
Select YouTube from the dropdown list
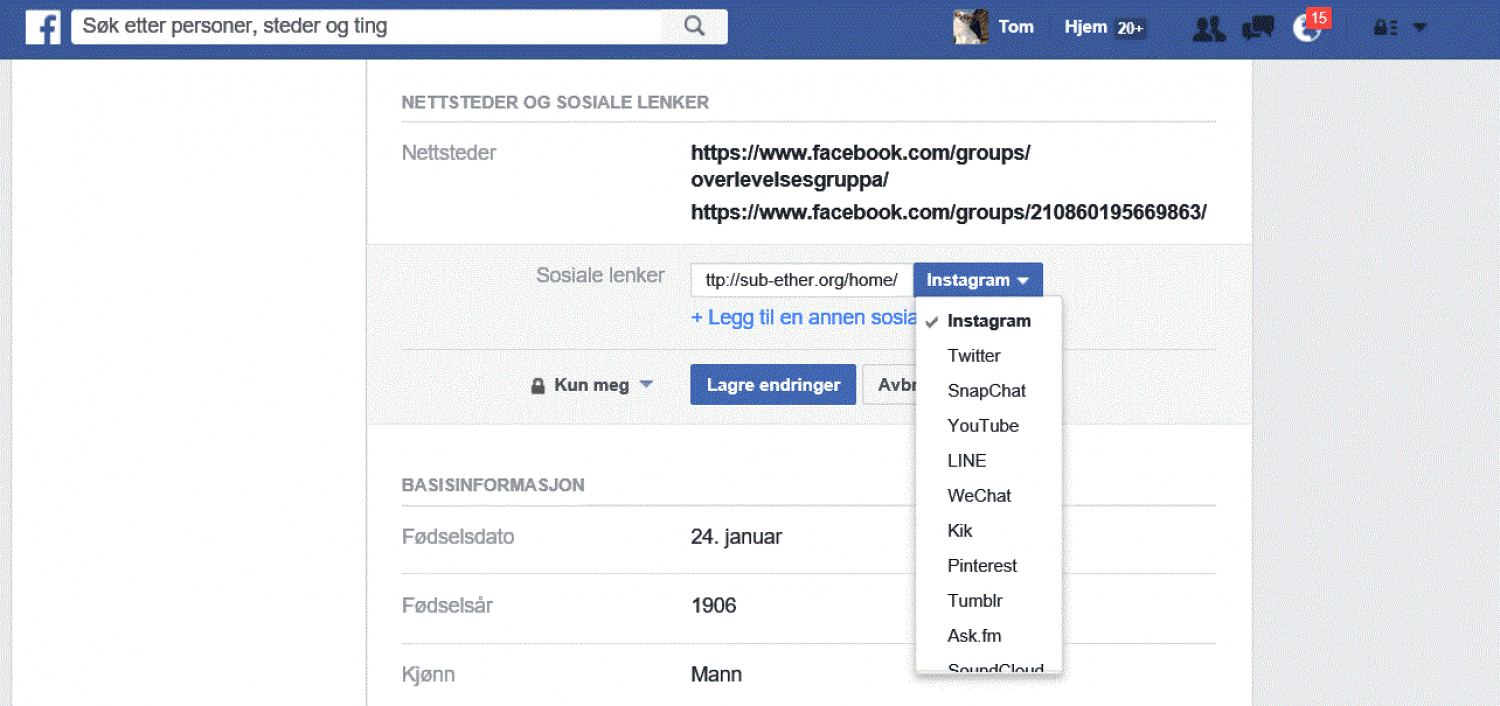pos(982,426)
